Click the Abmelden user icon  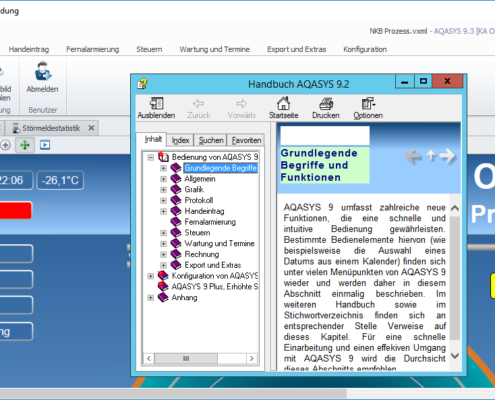[x=43, y=71]
